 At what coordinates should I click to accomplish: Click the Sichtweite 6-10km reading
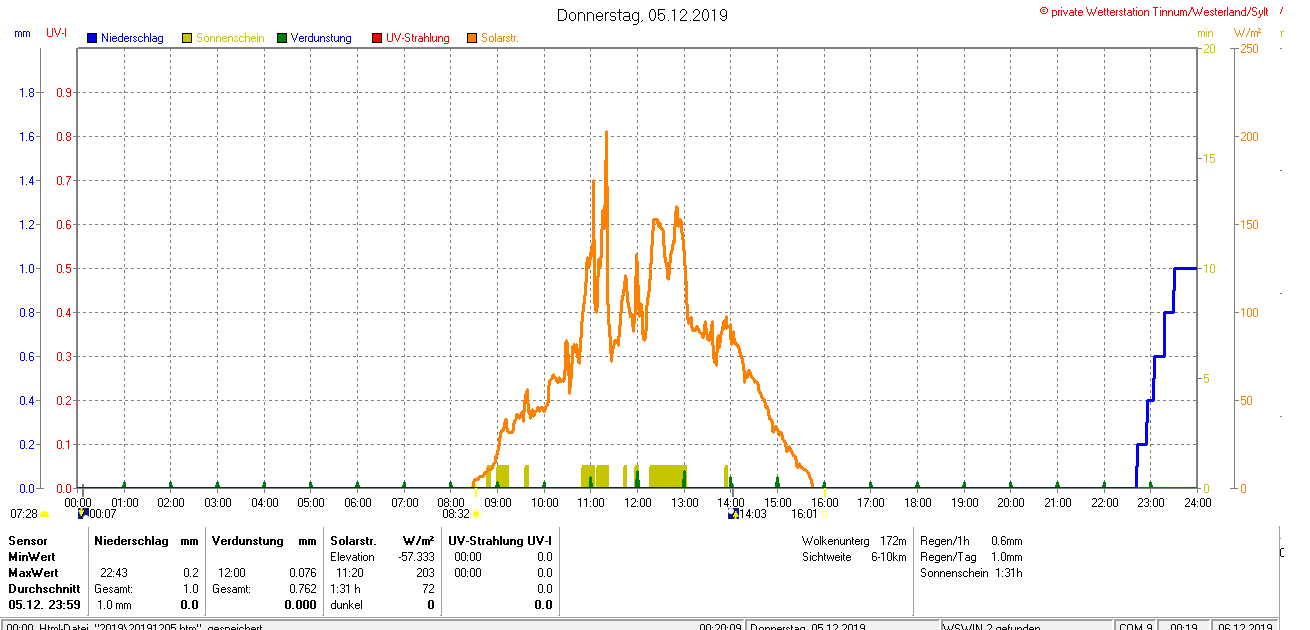click(853, 556)
